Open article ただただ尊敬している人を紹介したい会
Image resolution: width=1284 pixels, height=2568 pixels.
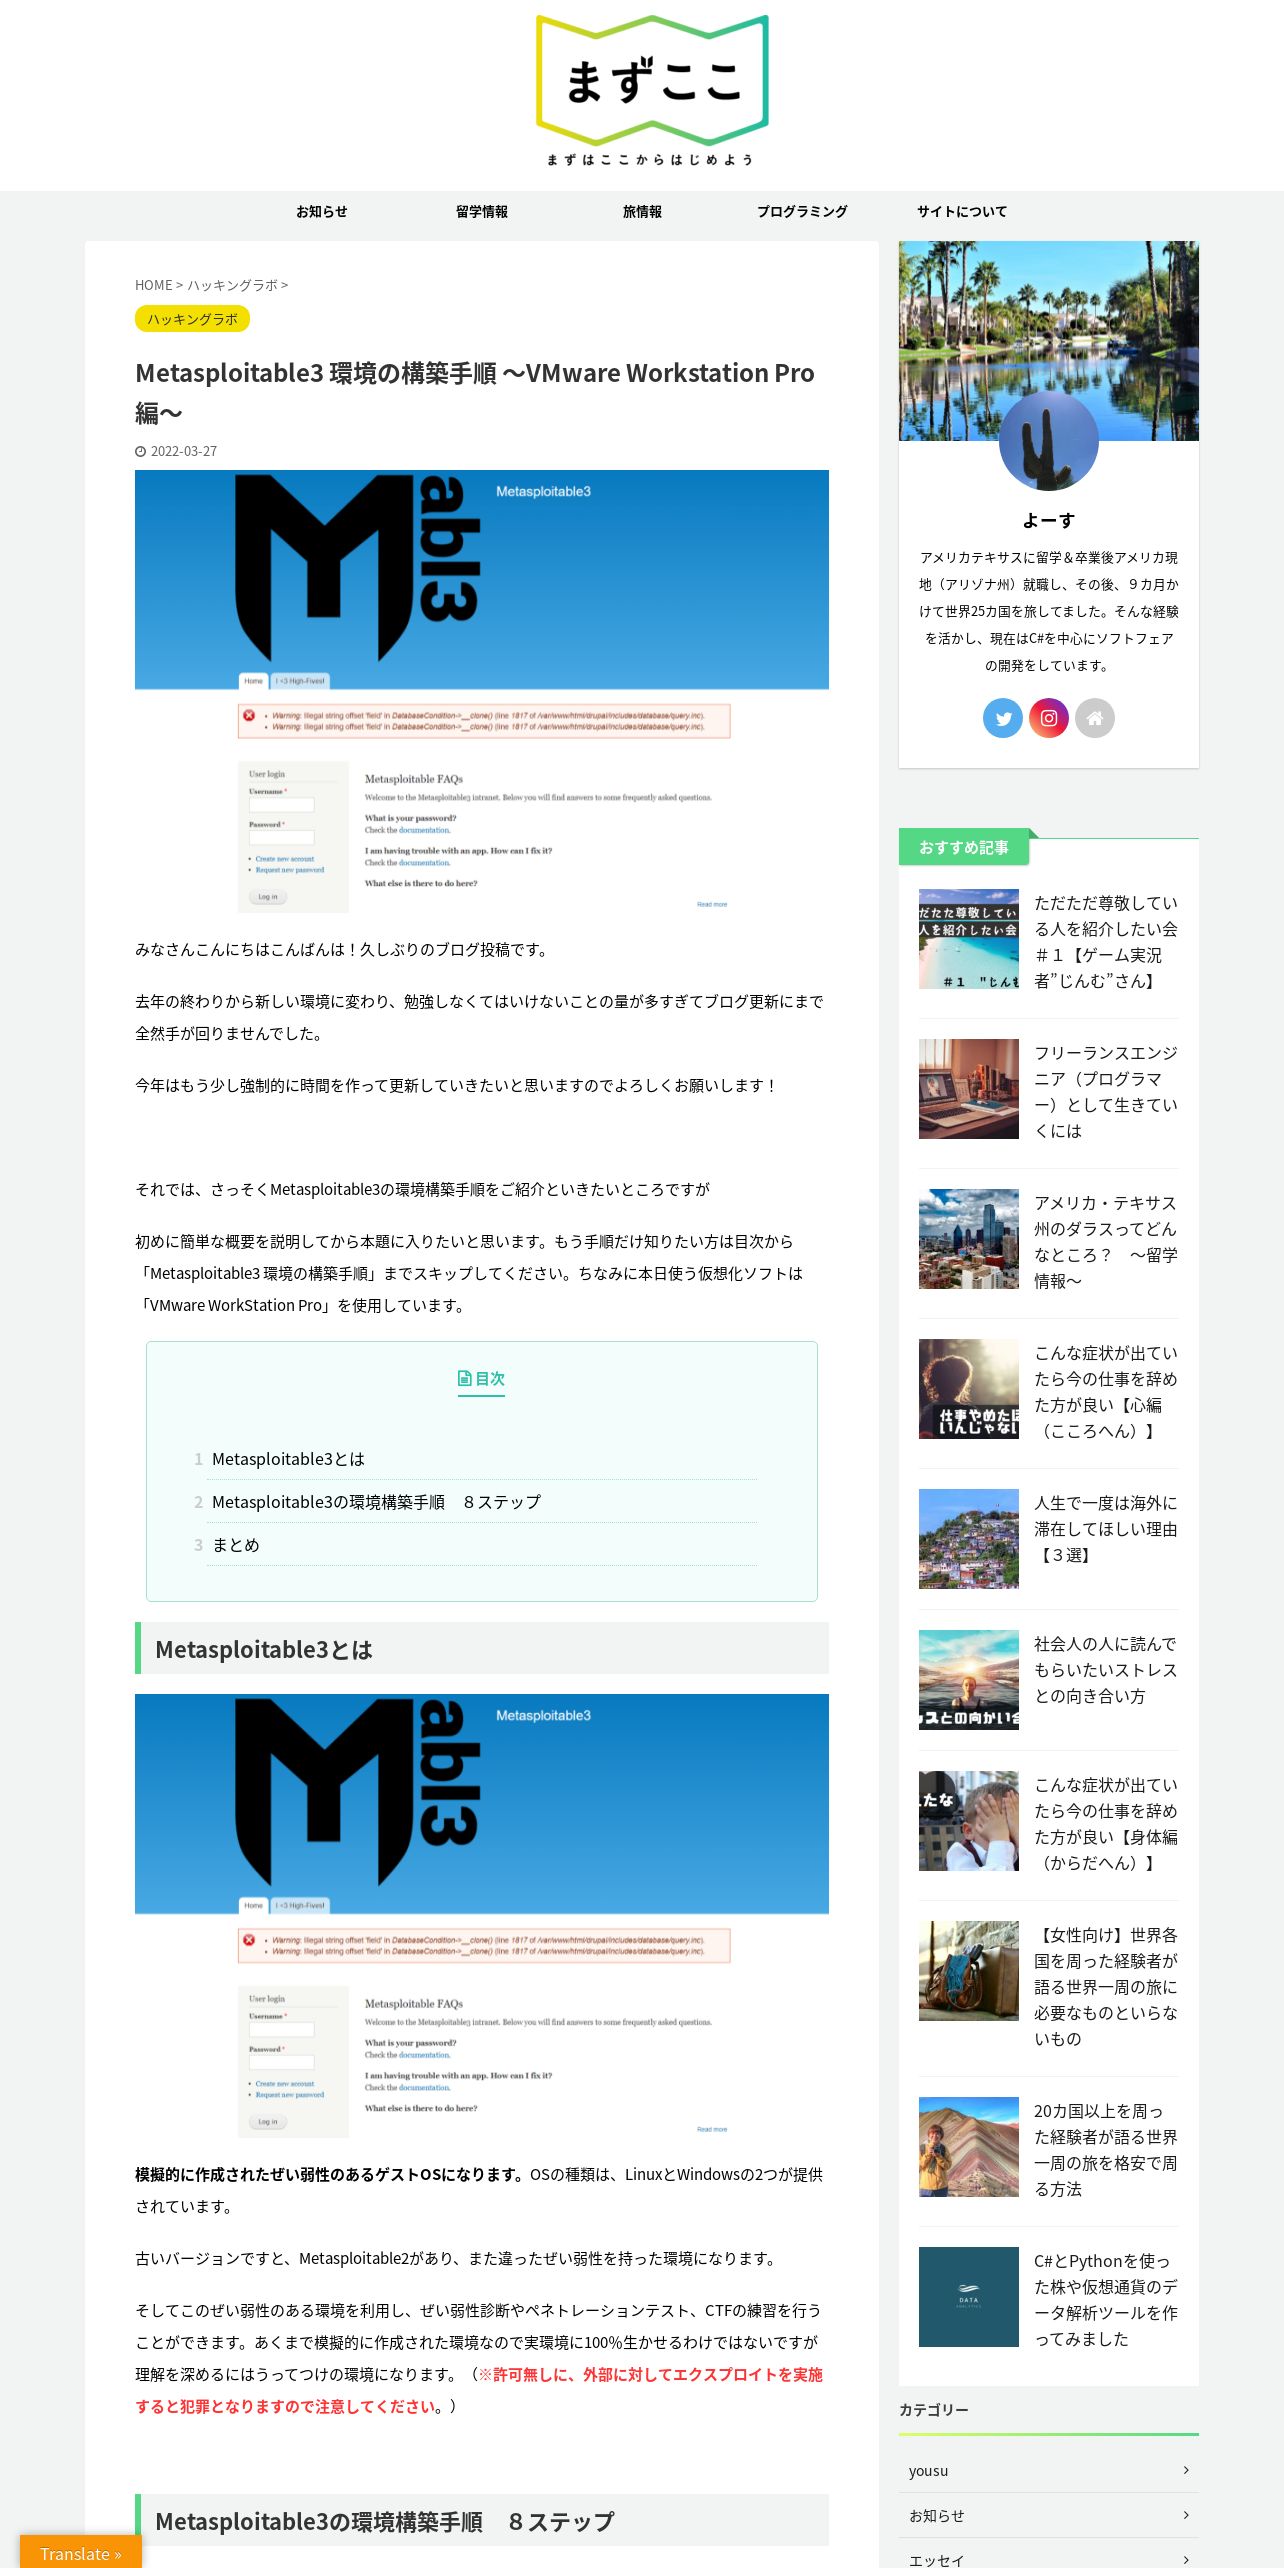click(x=1106, y=942)
